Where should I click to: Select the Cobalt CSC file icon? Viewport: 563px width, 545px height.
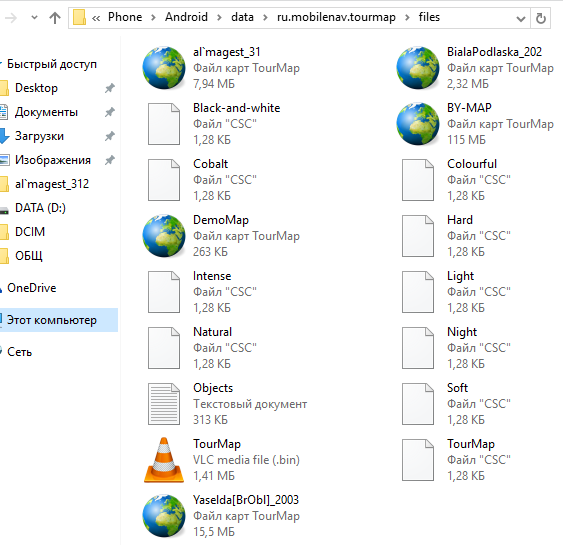(164, 180)
